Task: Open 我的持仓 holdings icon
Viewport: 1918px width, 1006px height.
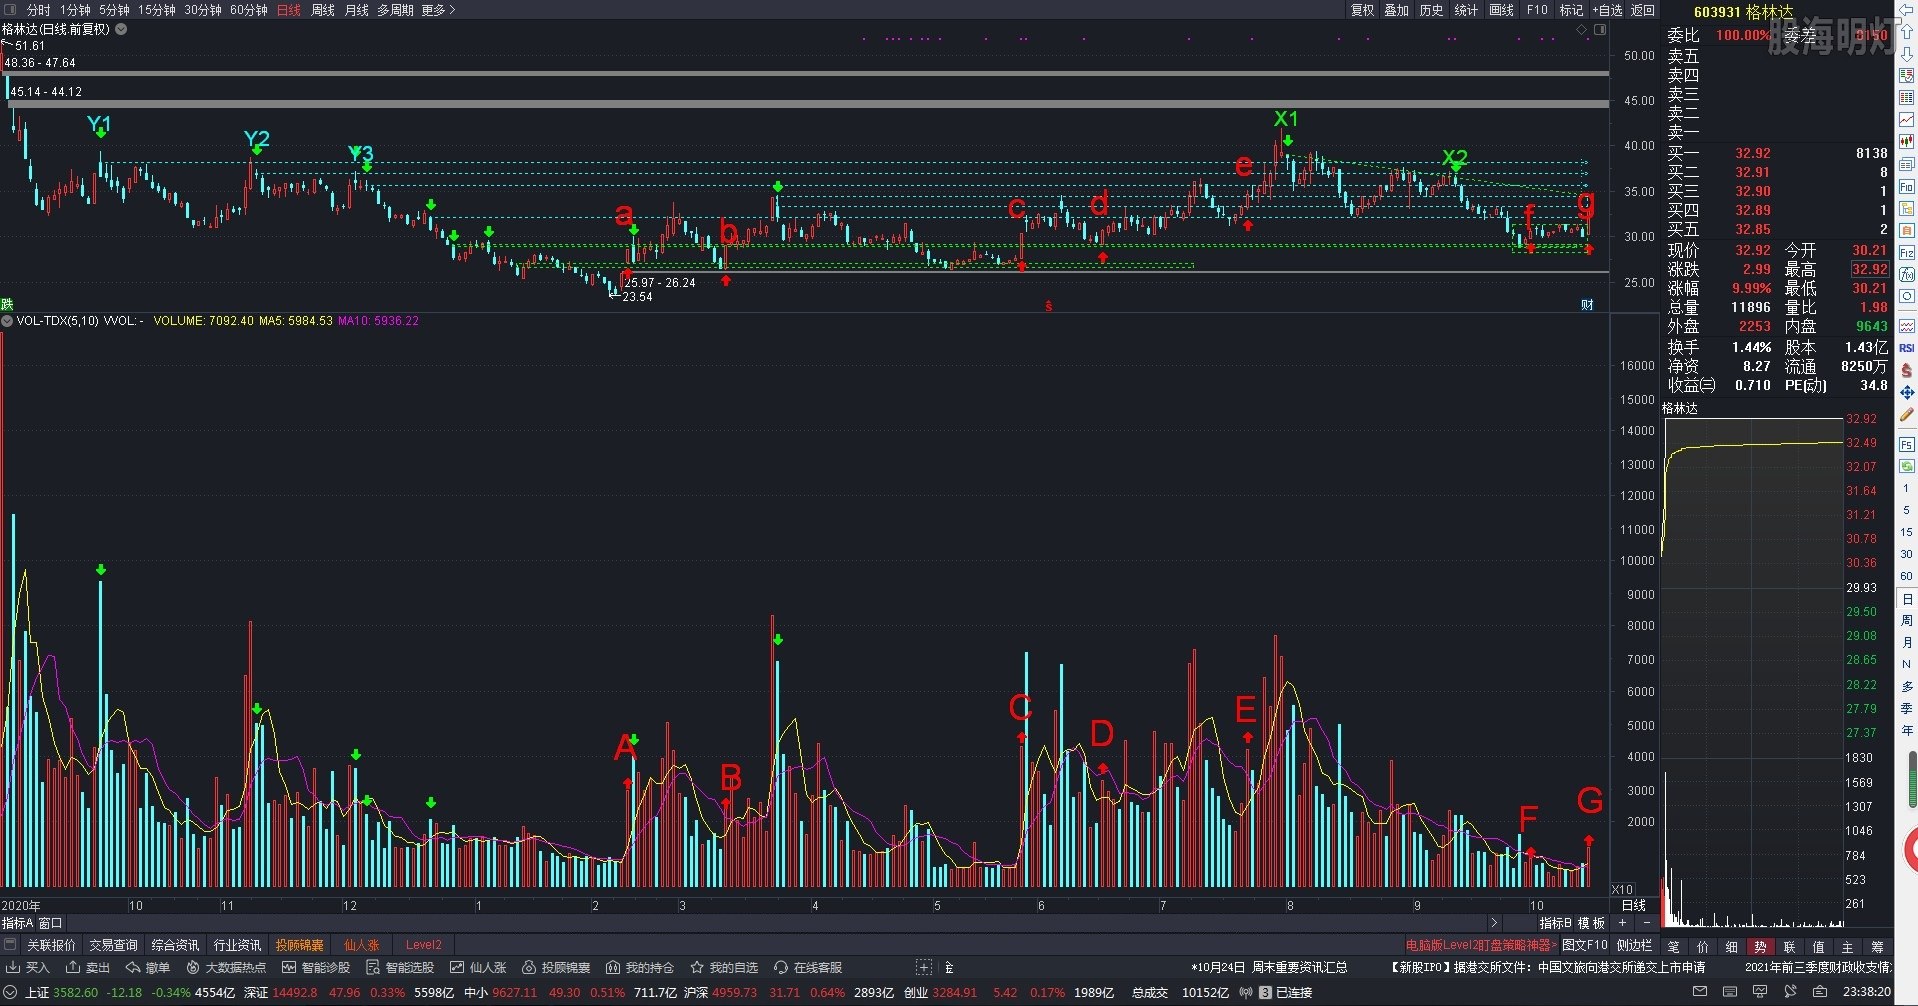Action: click(x=640, y=967)
